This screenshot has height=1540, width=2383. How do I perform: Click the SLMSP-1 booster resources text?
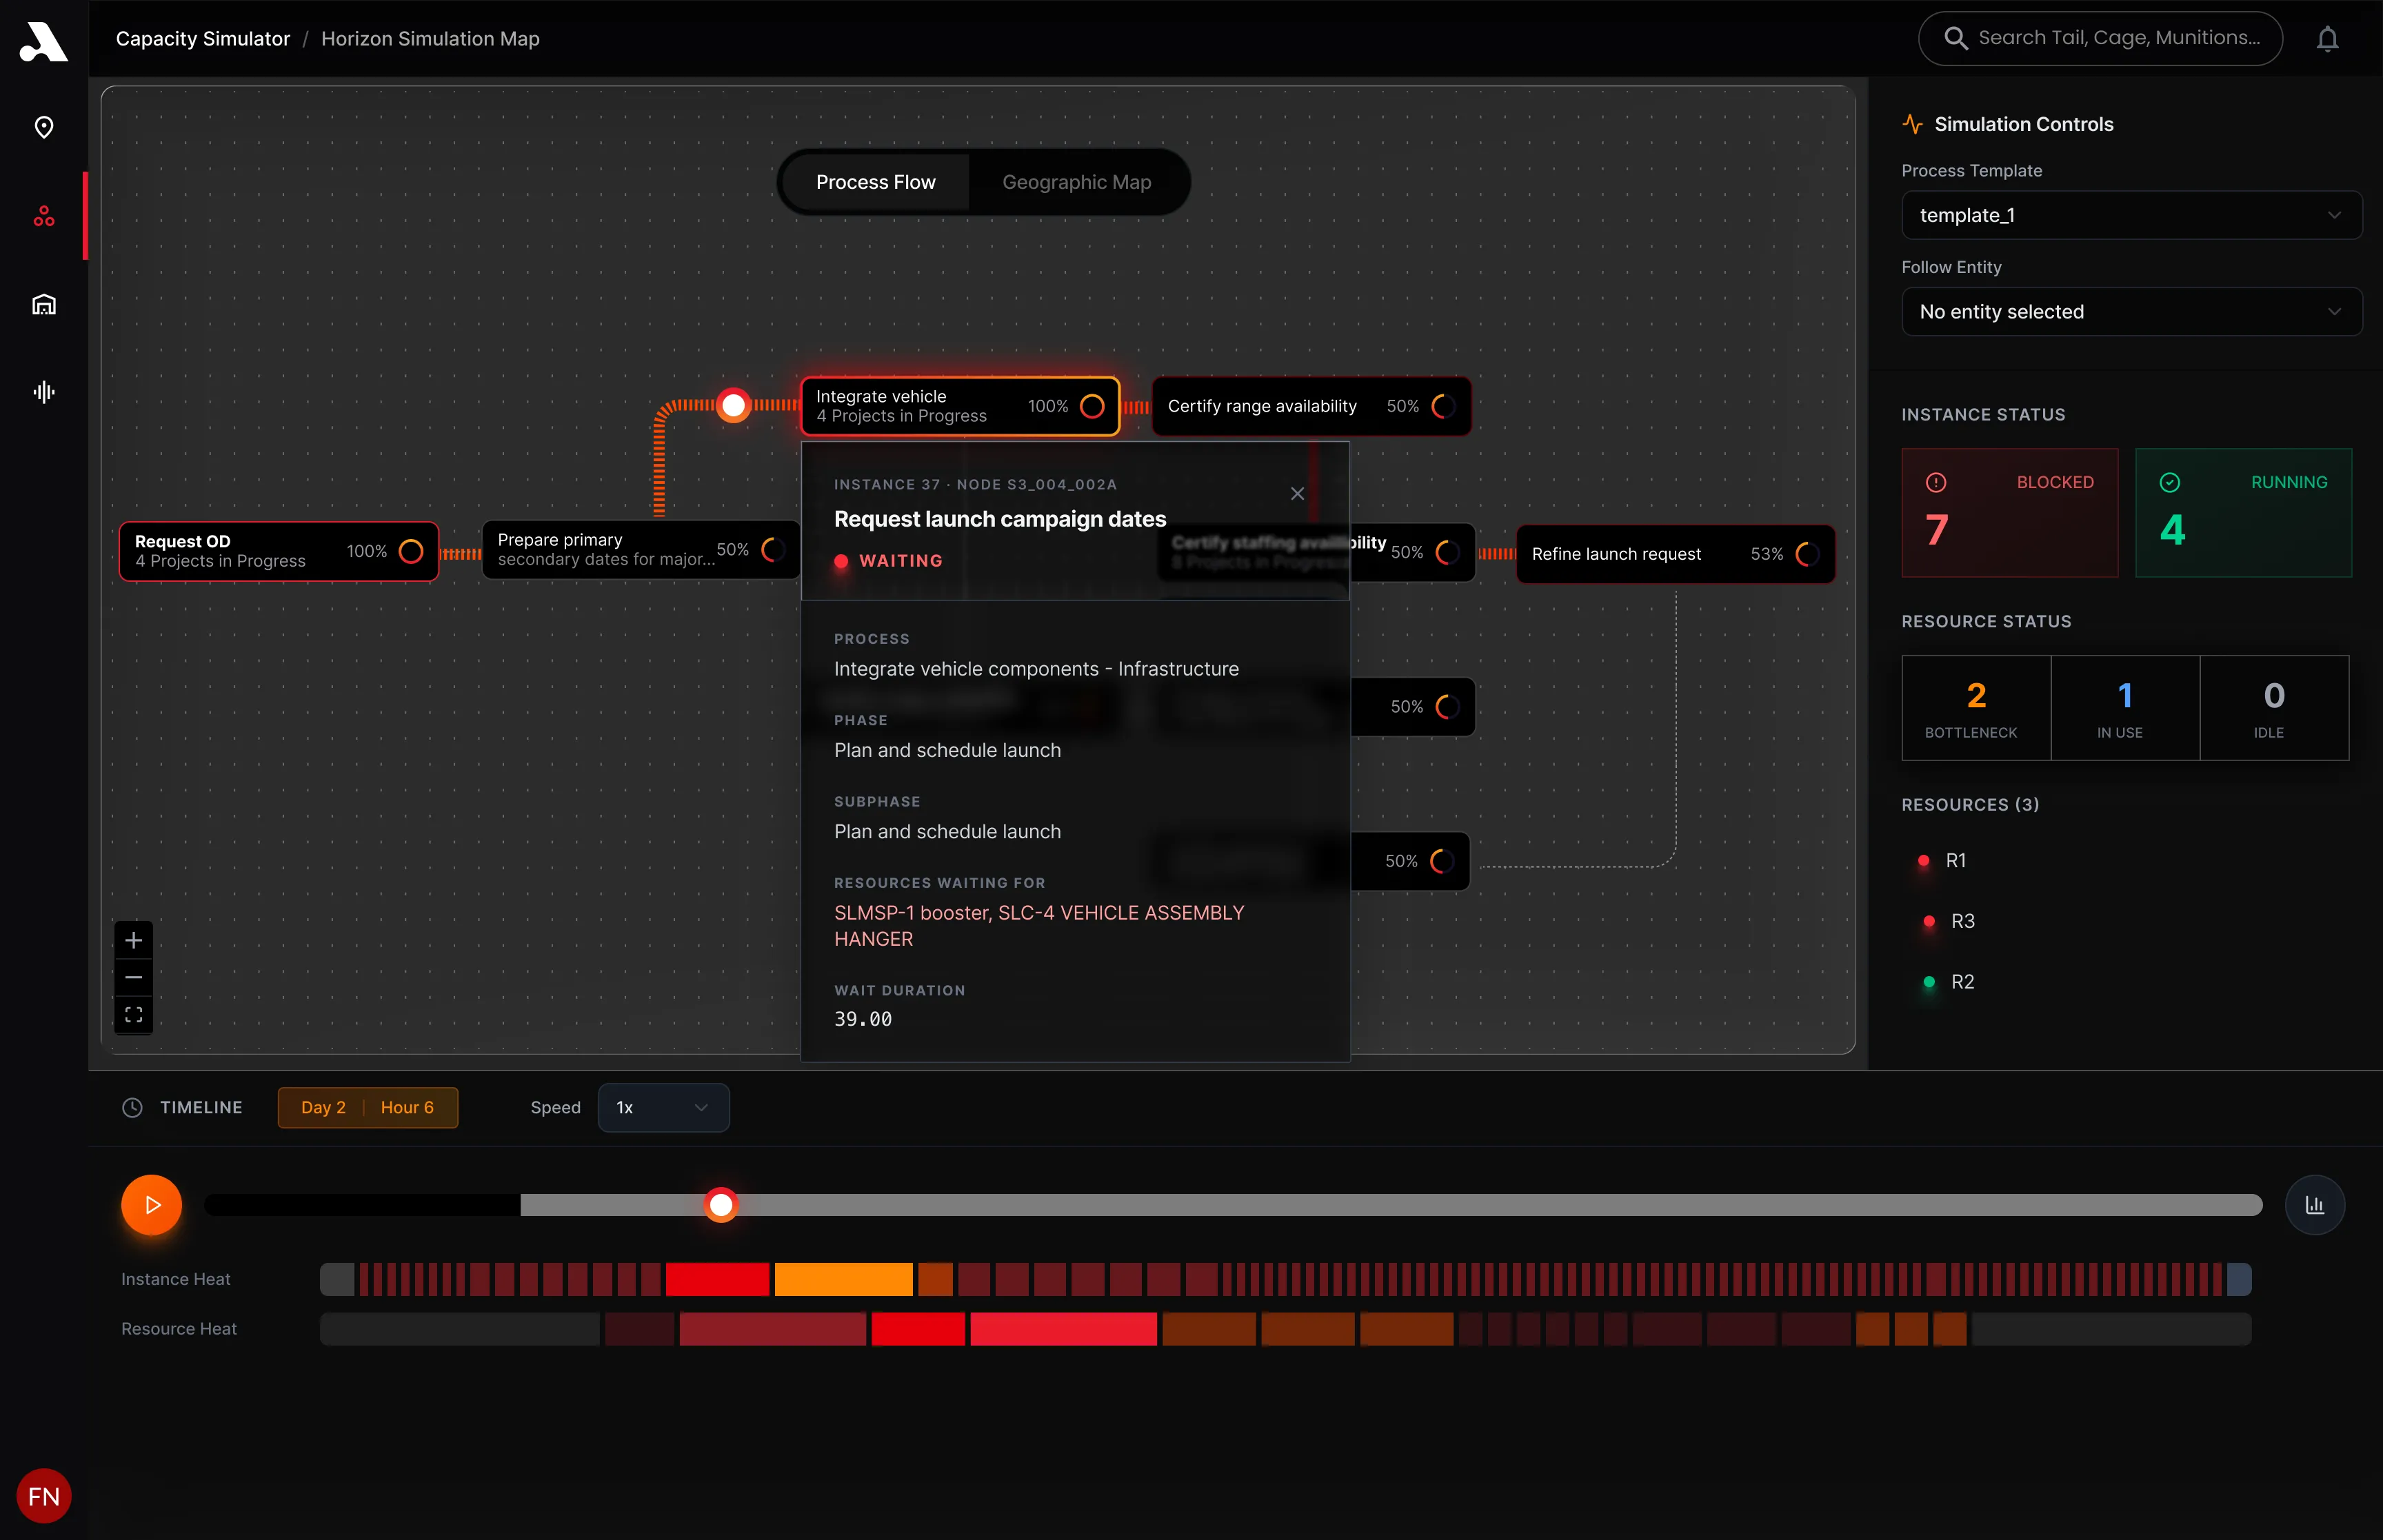(1039, 926)
